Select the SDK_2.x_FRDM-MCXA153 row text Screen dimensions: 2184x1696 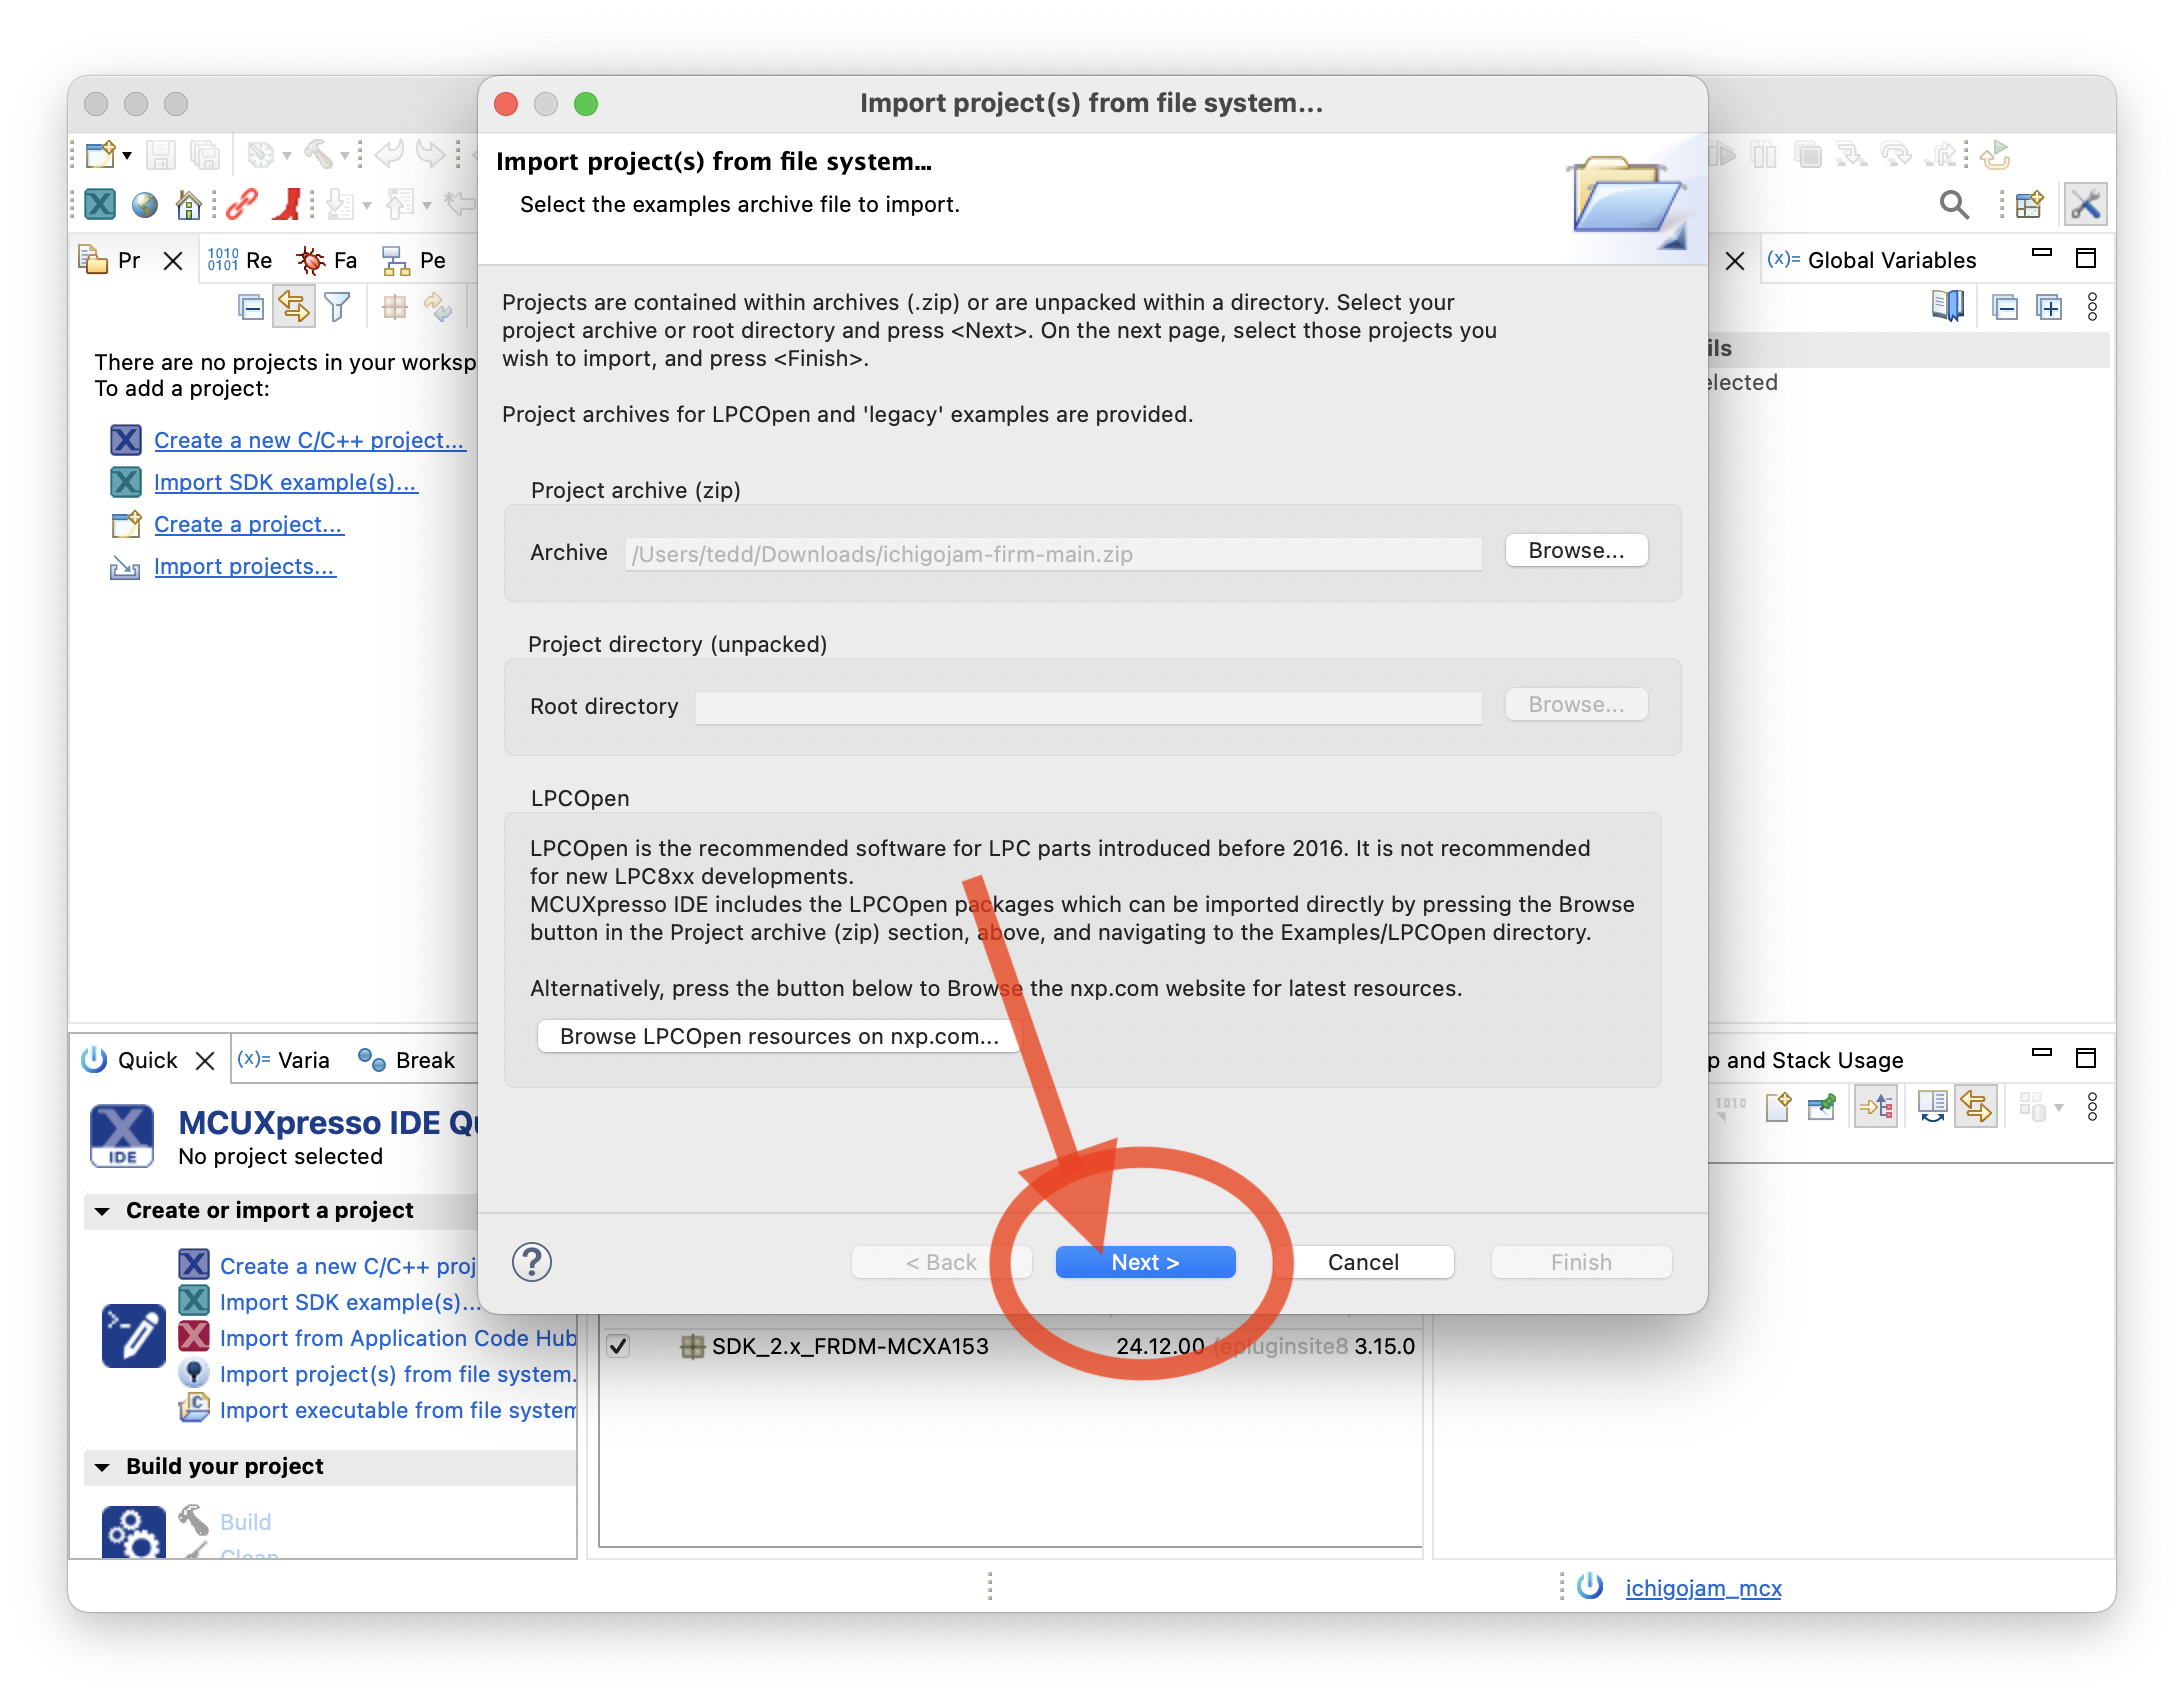pyautogui.click(x=850, y=1346)
